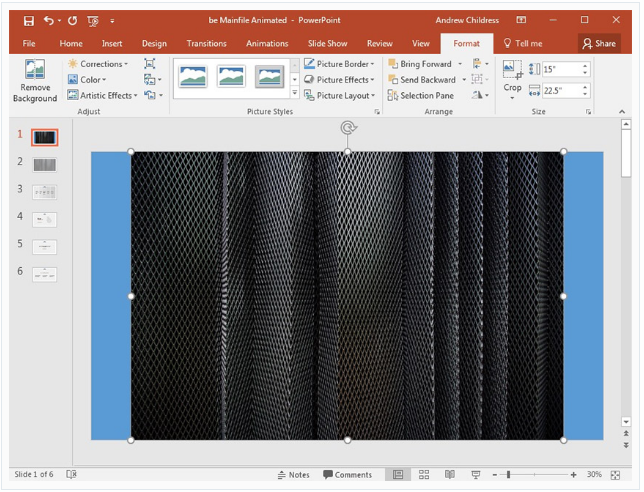Open the Selection Pane
The height and width of the screenshot is (492, 644).
point(421,96)
